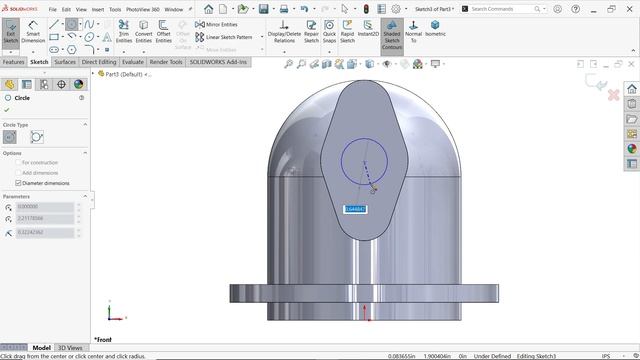Toggle Rapid Sketch

347,31
